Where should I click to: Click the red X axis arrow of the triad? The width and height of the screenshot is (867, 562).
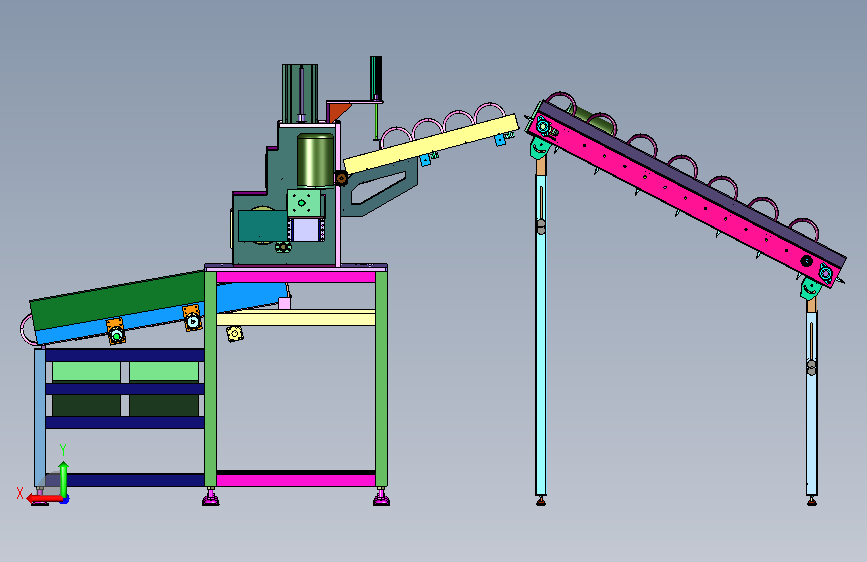[x=44, y=499]
